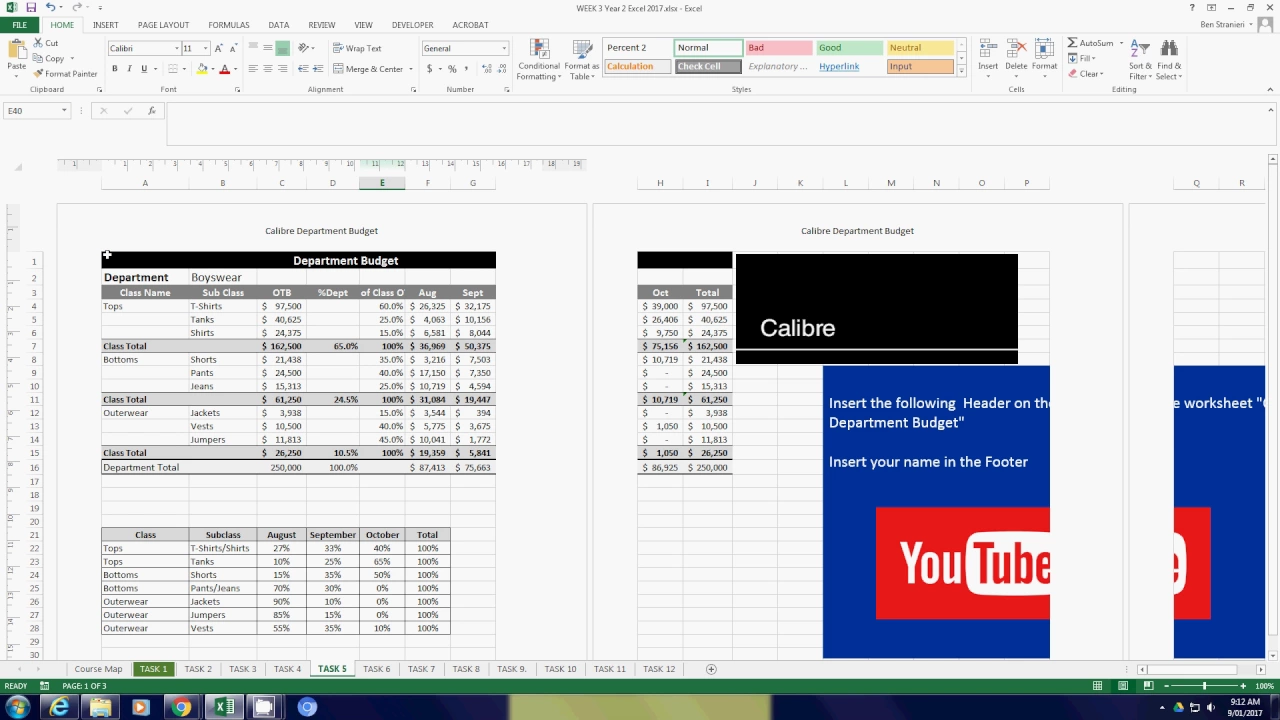The height and width of the screenshot is (720, 1280).
Task: Switch to the PAGE LAYOUT ribbon tab
Action: pos(163,25)
